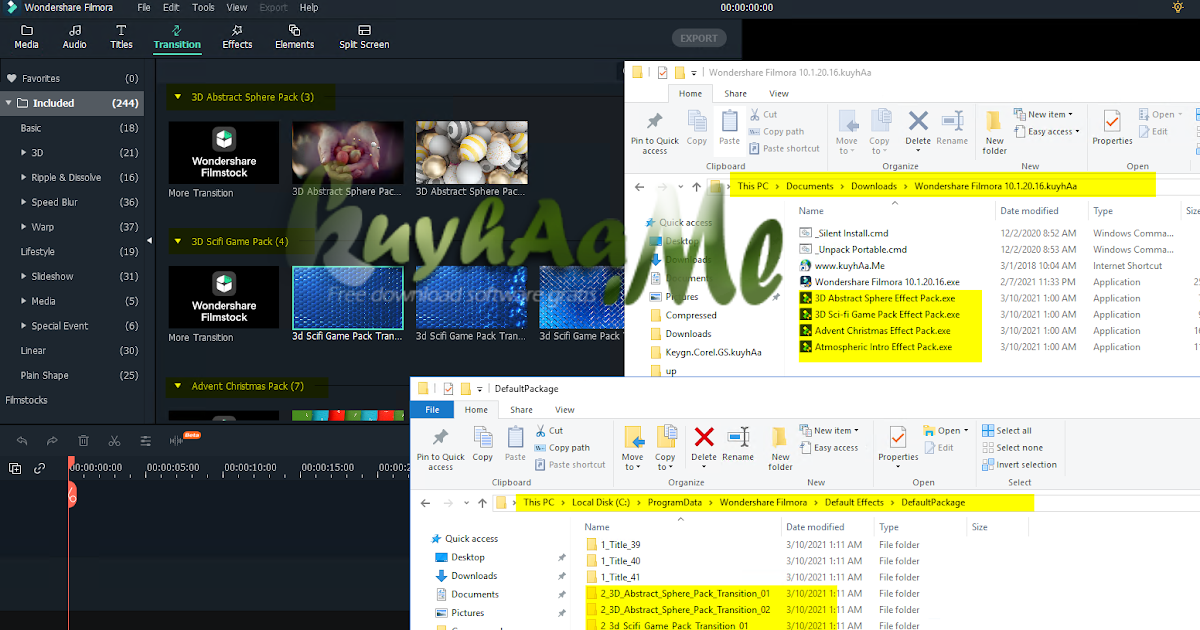Open the File menu in Filmora
Viewport: 1200px width, 630px height.
coord(144,7)
